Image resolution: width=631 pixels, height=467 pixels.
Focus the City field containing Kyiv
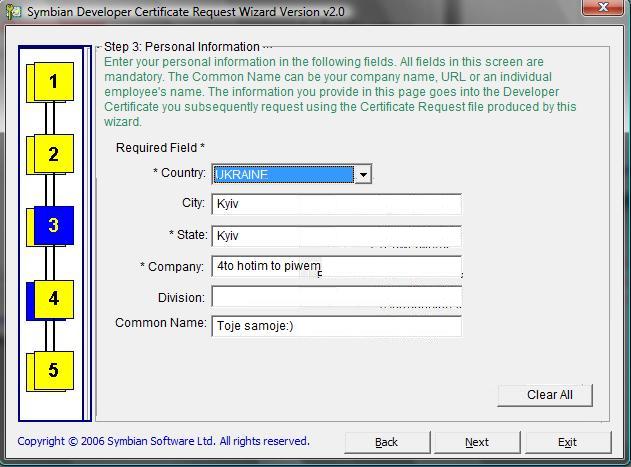pyautogui.click(x=336, y=204)
